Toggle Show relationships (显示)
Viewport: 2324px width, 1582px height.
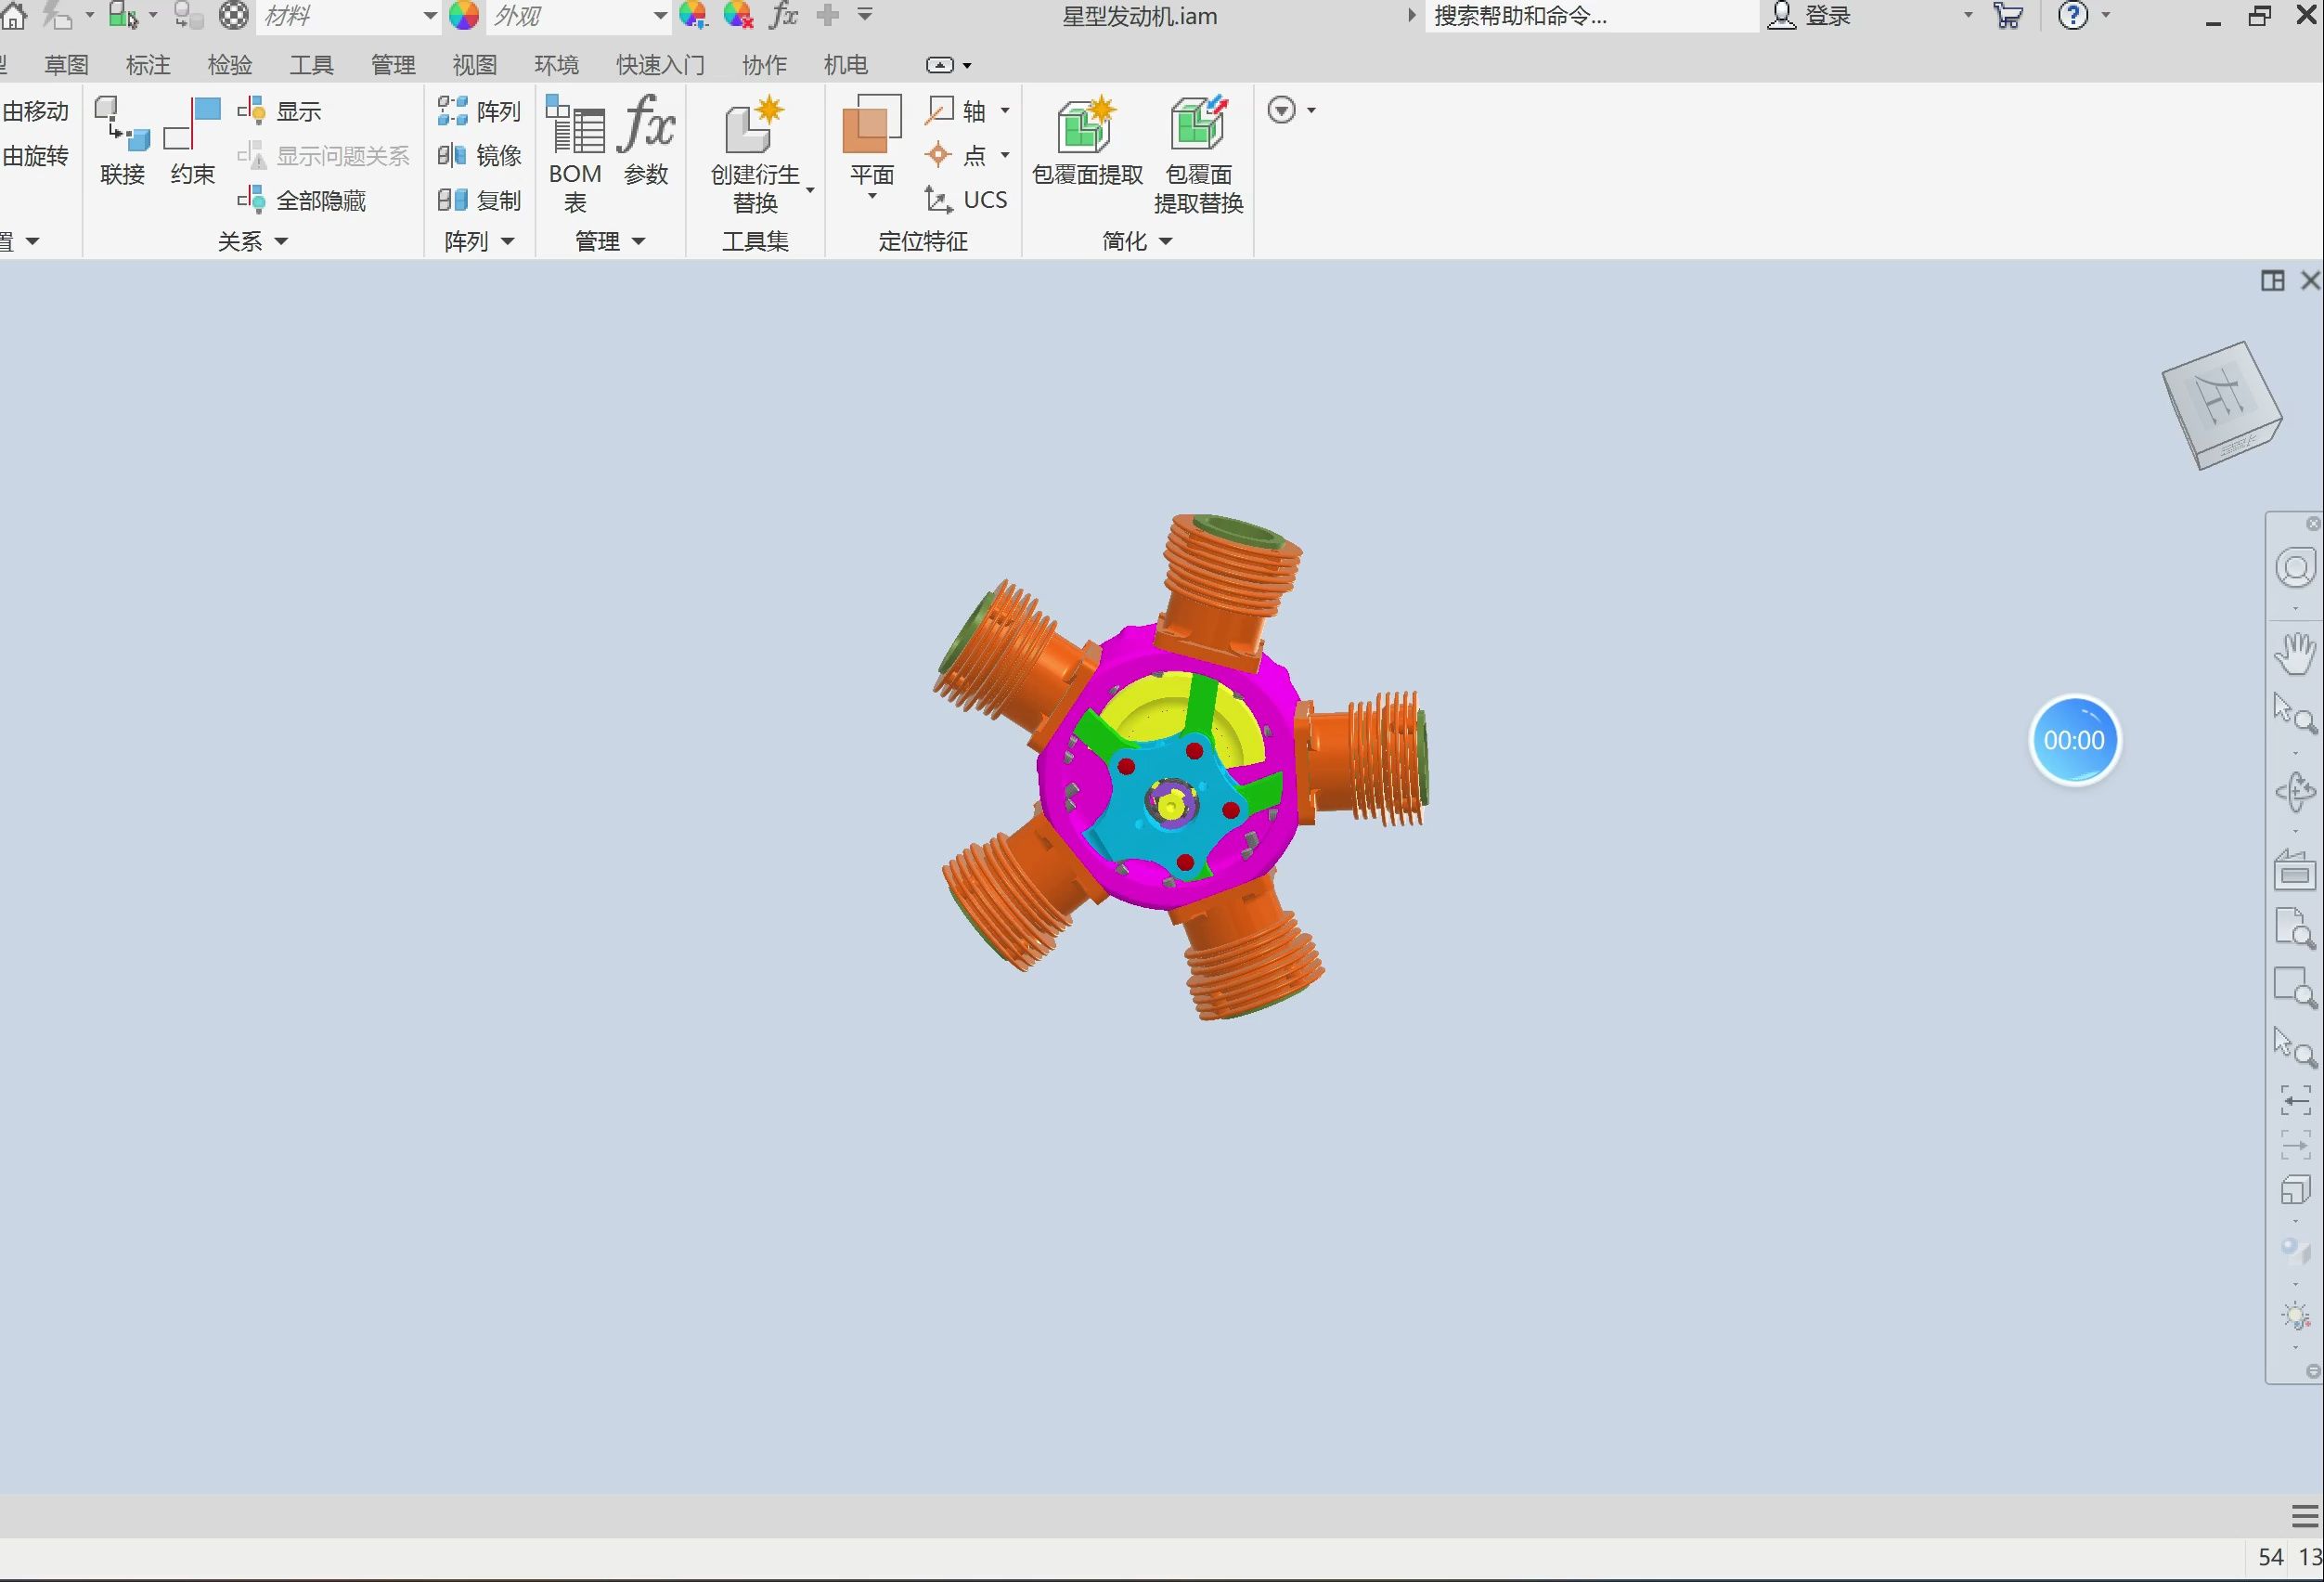pyautogui.click(x=281, y=111)
